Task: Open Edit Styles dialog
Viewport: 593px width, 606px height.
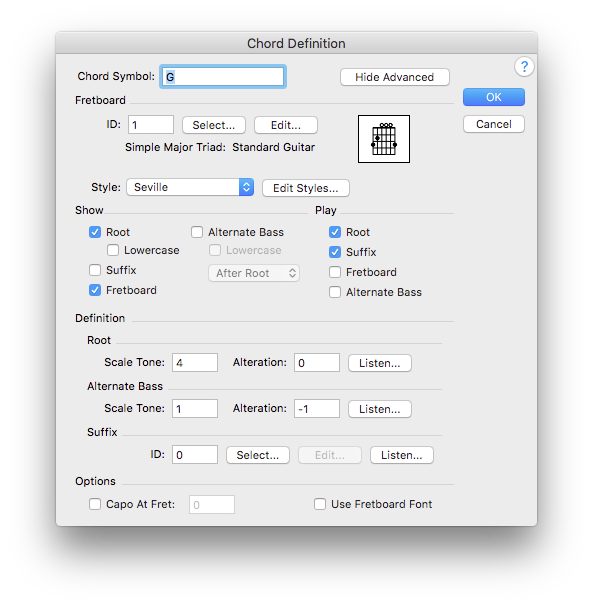Action: [x=306, y=188]
